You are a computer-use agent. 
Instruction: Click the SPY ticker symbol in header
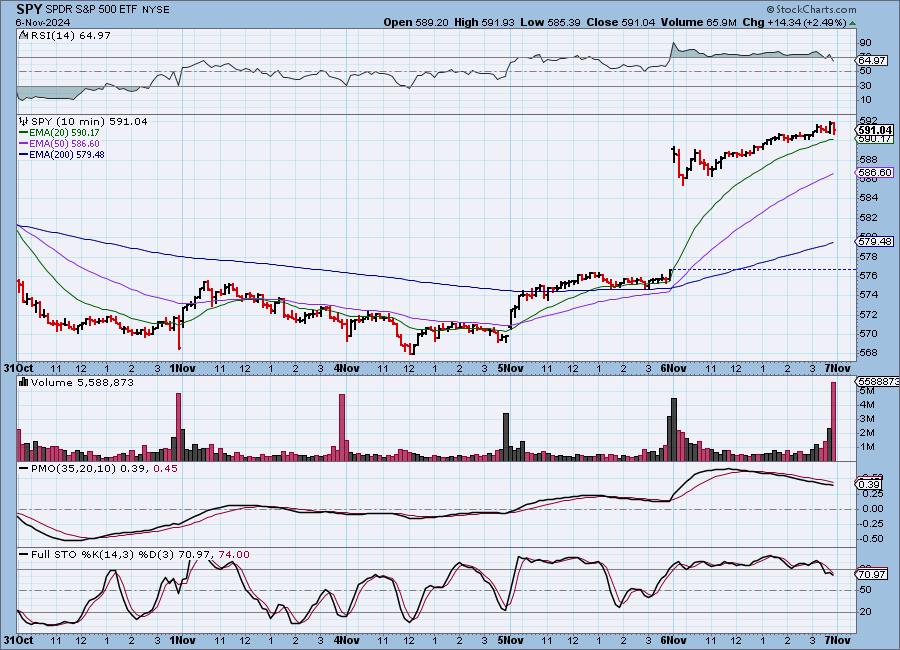(x=29, y=9)
